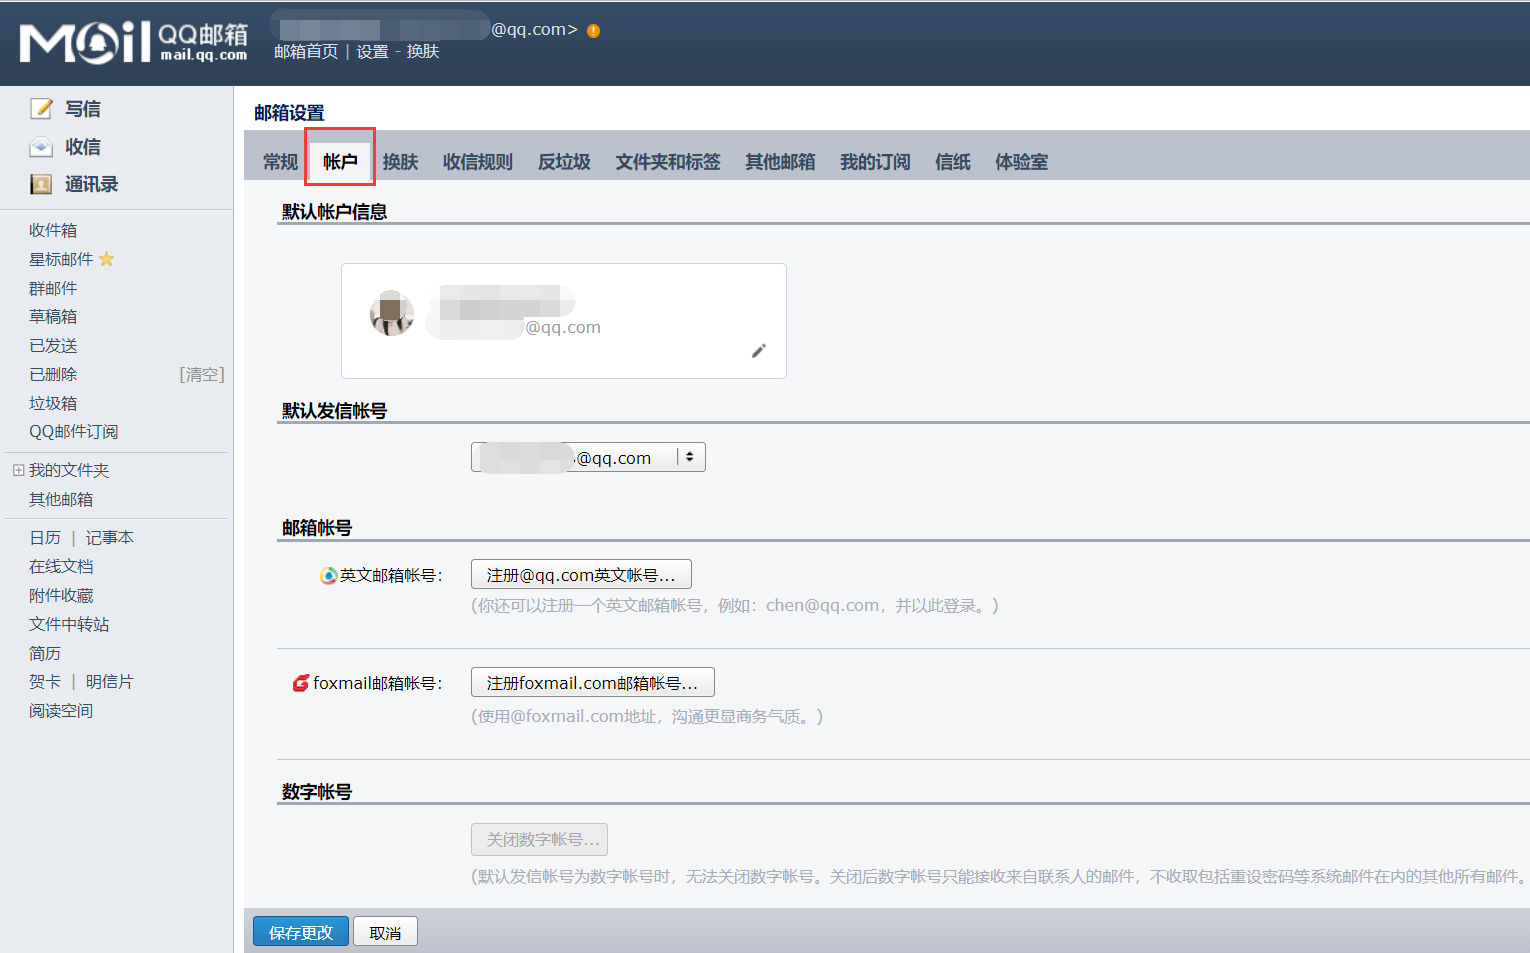
Task: Open the 默认发信帐号 account dropdown
Action: 690,457
